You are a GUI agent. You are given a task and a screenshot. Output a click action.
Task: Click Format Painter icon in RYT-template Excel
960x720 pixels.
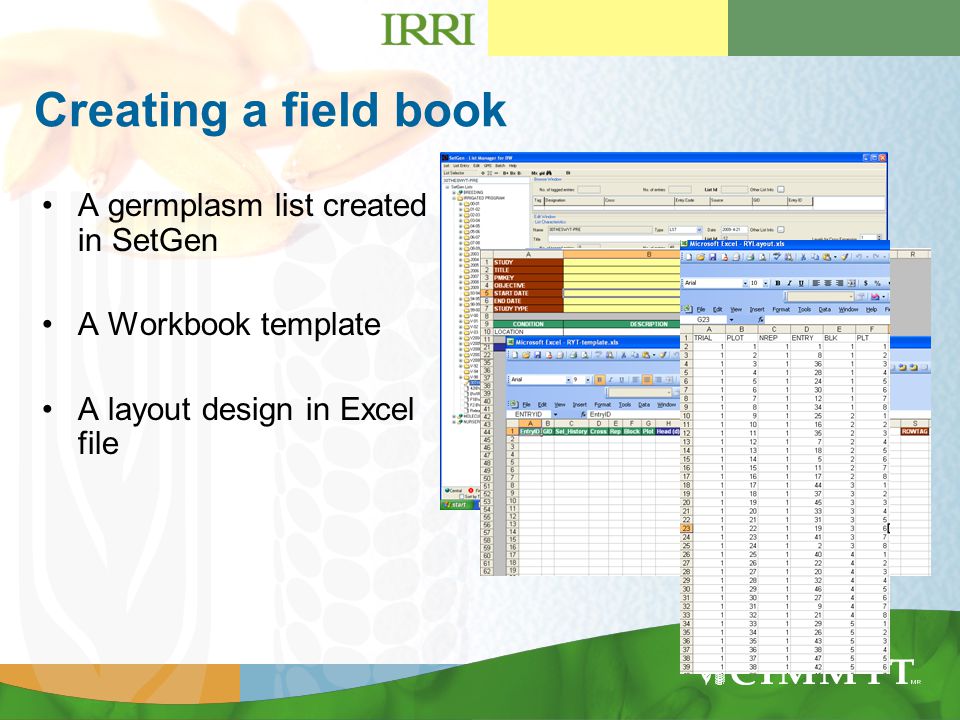click(x=662, y=355)
